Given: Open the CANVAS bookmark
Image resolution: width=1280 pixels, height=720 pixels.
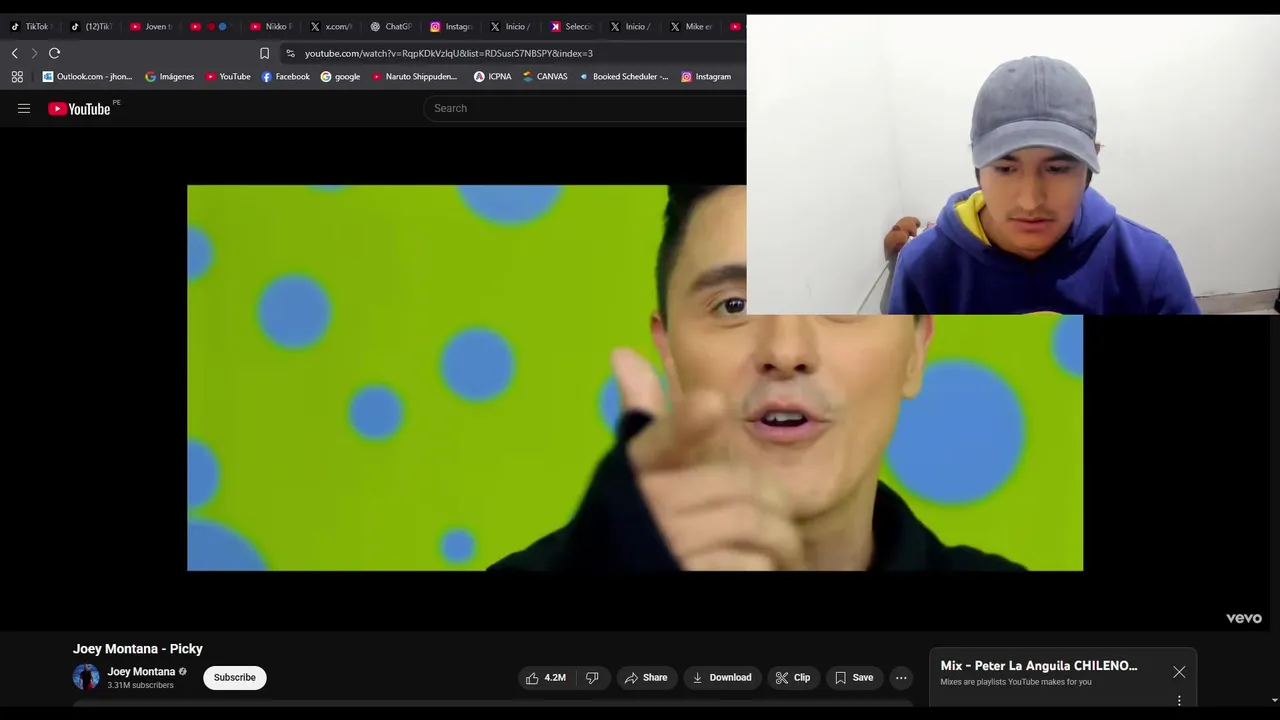Looking at the screenshot, I should click(x=545, y=76).
